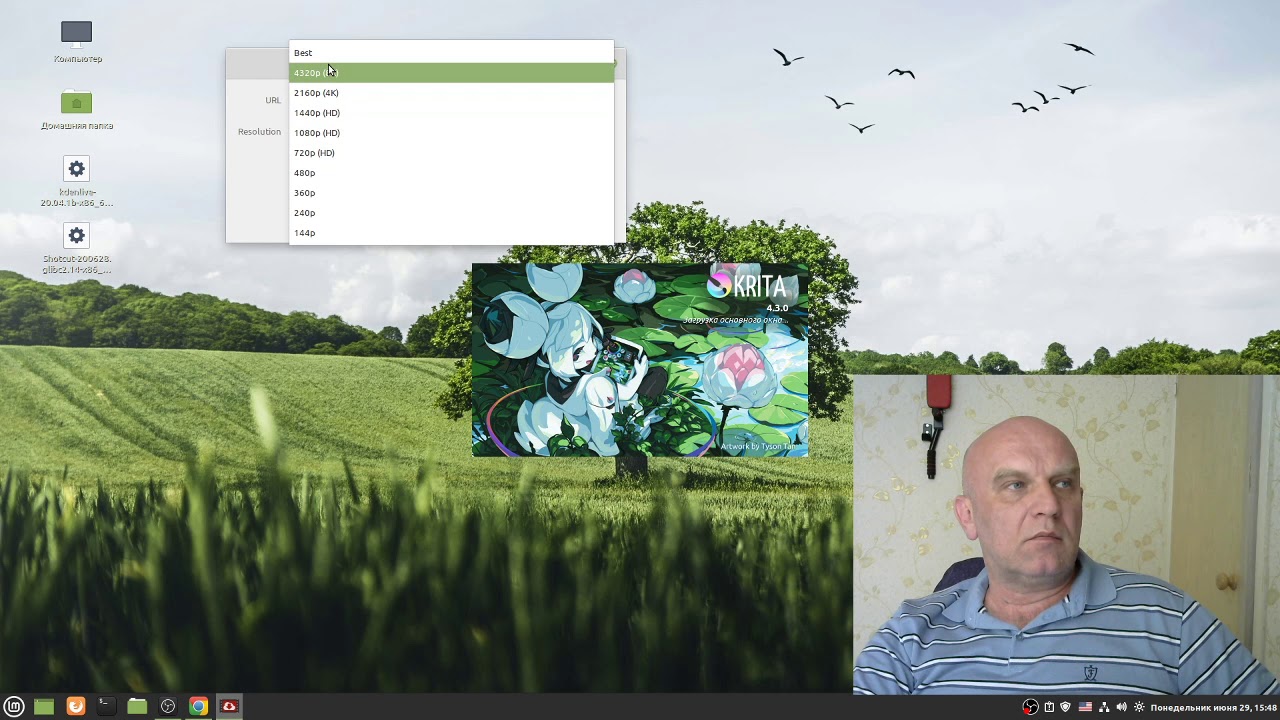The height and width of the screenshot is (720, 1280).
Task: Choose 720p (HD) resolution option
Action: 451,153
